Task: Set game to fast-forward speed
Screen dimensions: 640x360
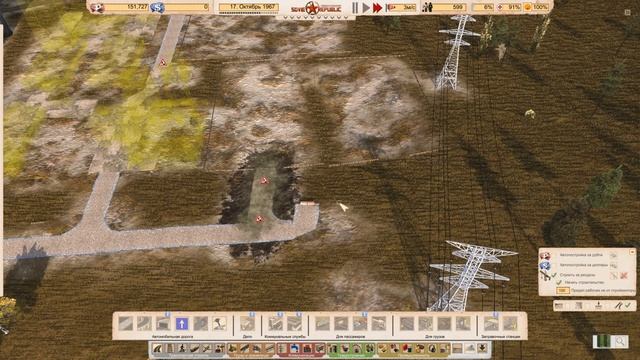Action: point(378,7)
